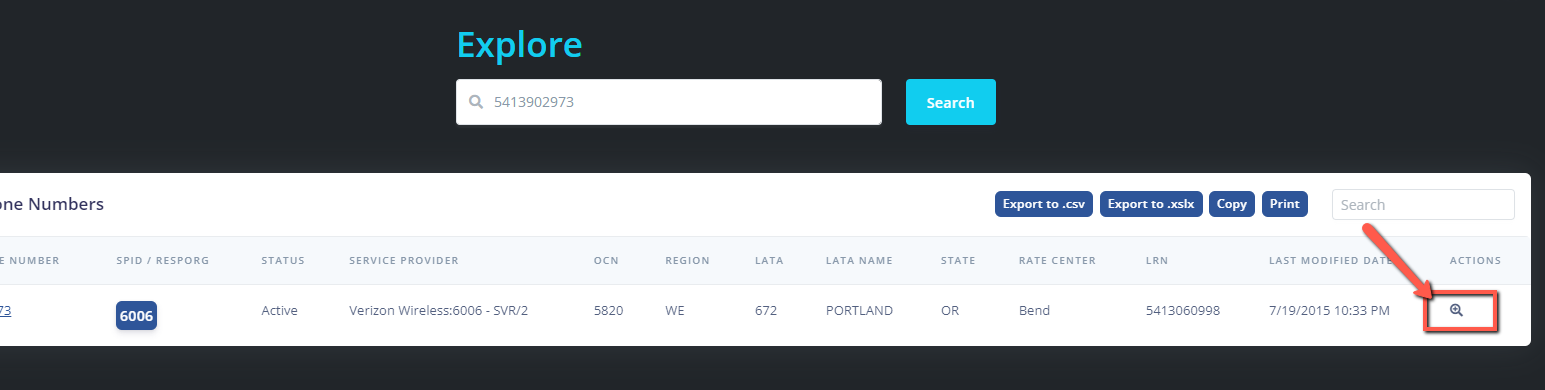The width and height of the screenshot is (1545, 390).
Task: Select LATA value 672
Action: [766, 310]
